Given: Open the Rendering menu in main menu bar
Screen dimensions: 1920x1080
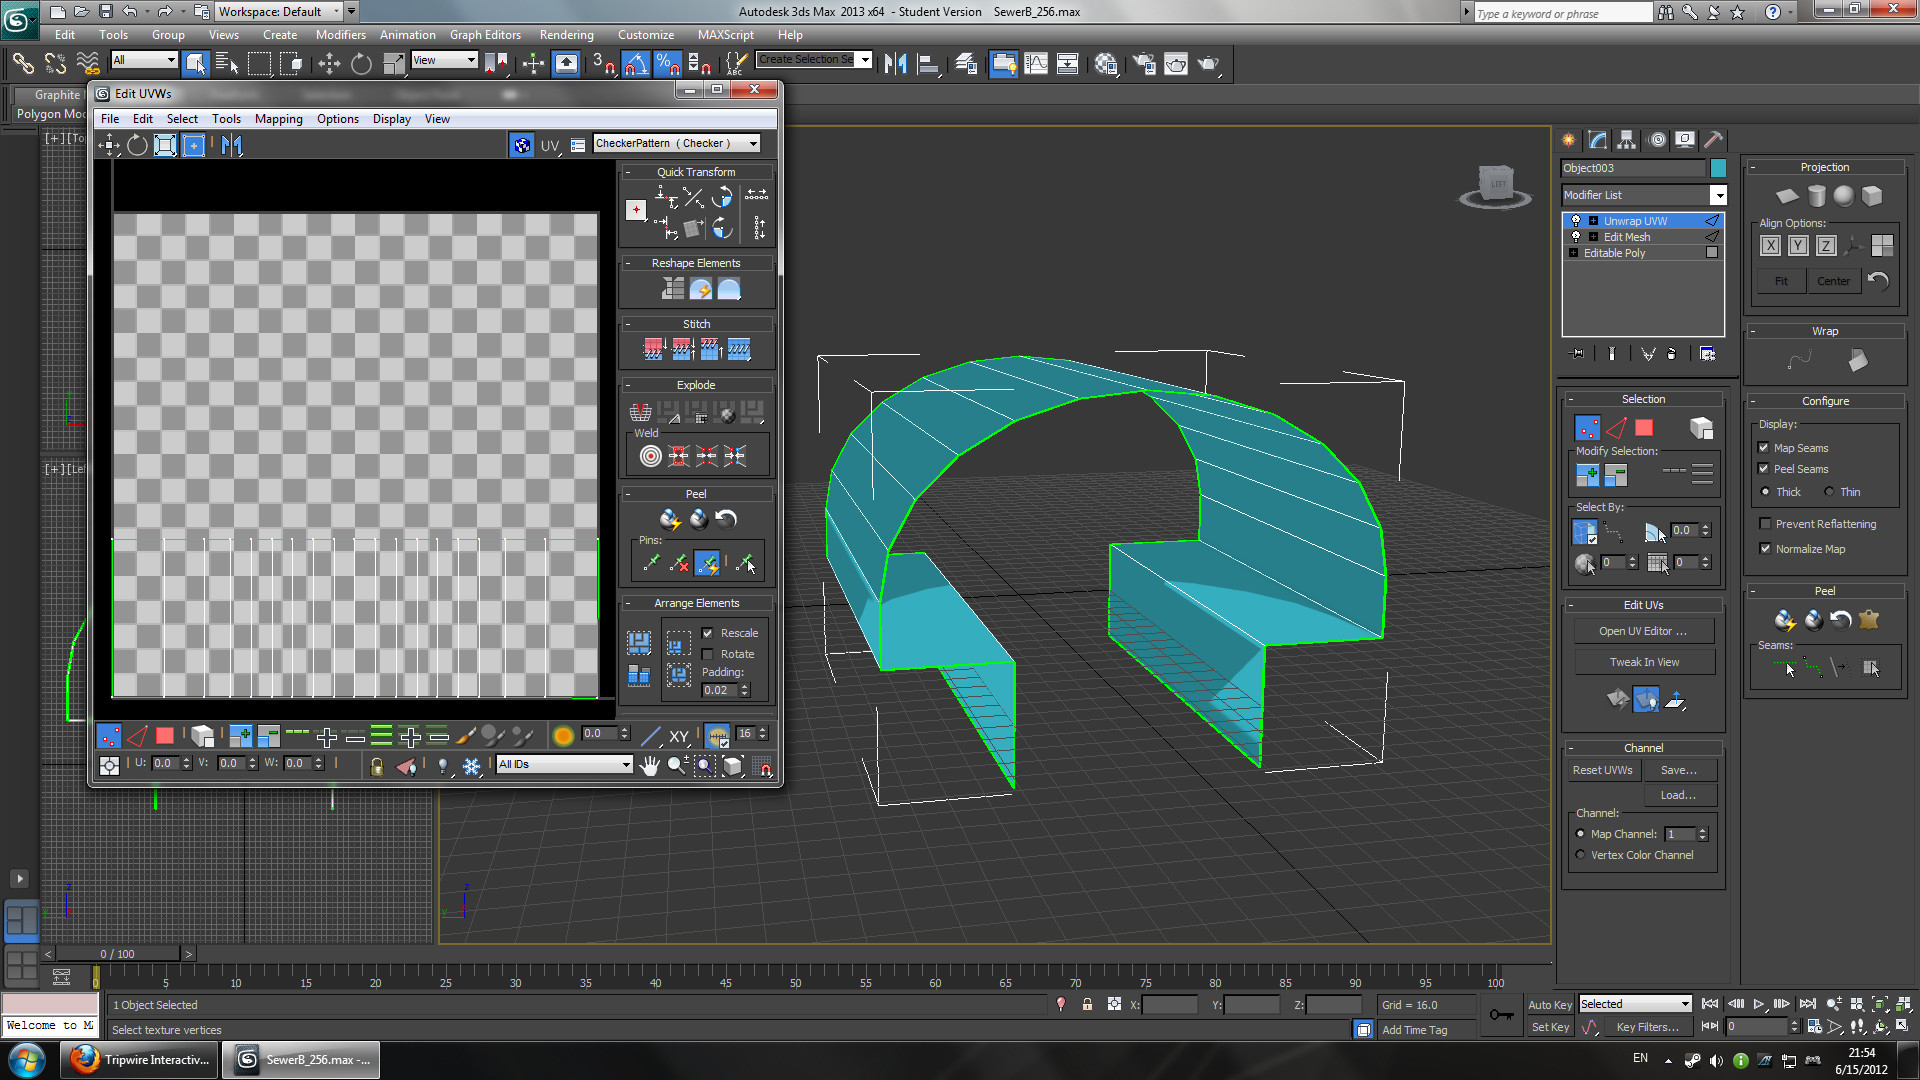Looking at the screenshot, I should coord(566,35).
